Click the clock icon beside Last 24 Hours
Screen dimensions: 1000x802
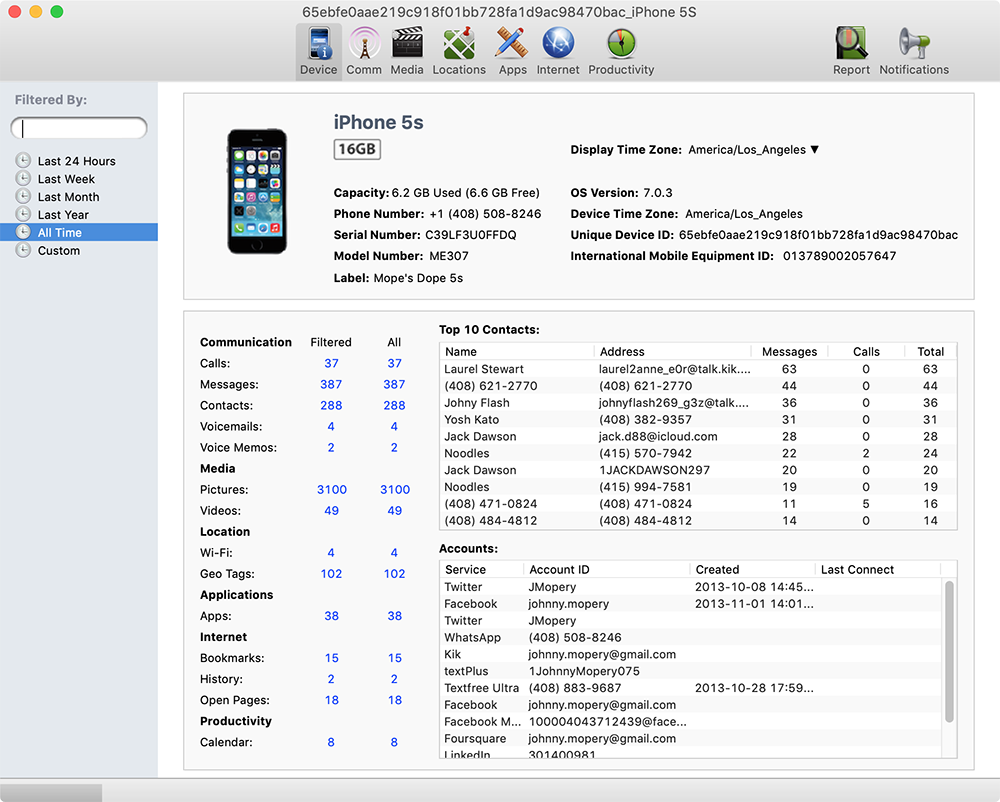23,161
